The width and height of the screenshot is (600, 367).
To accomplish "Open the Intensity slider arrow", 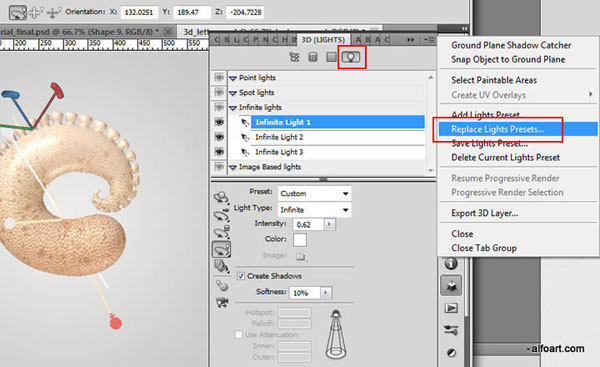I will (x=329, y=224).
